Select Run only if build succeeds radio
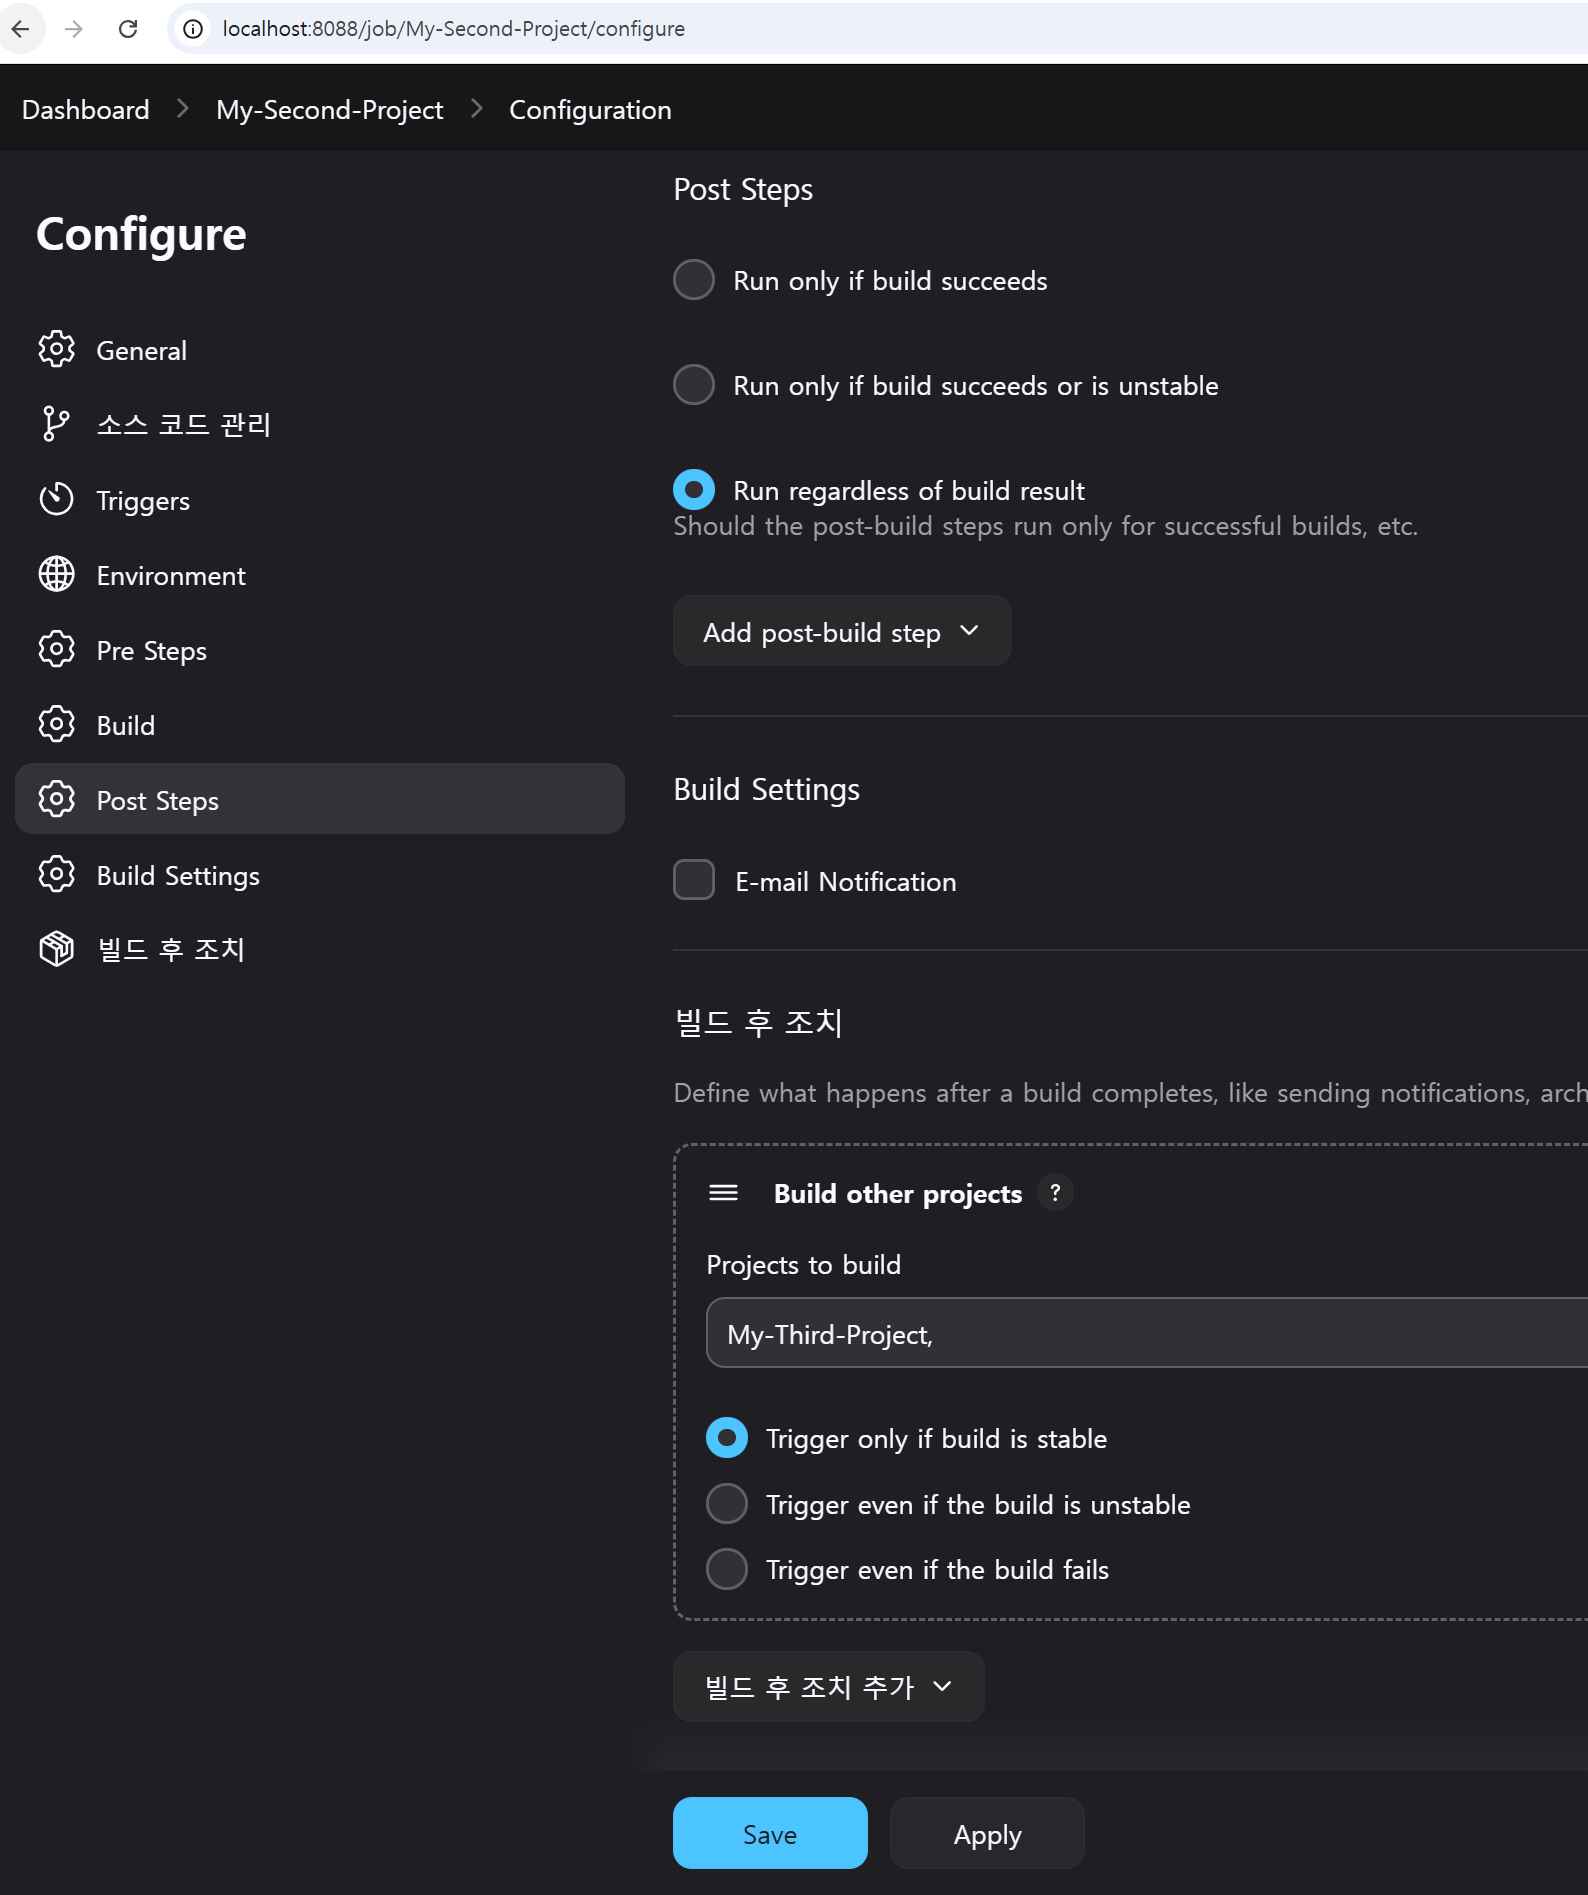Screen dimensions: 1588x1895 [694, 280]
